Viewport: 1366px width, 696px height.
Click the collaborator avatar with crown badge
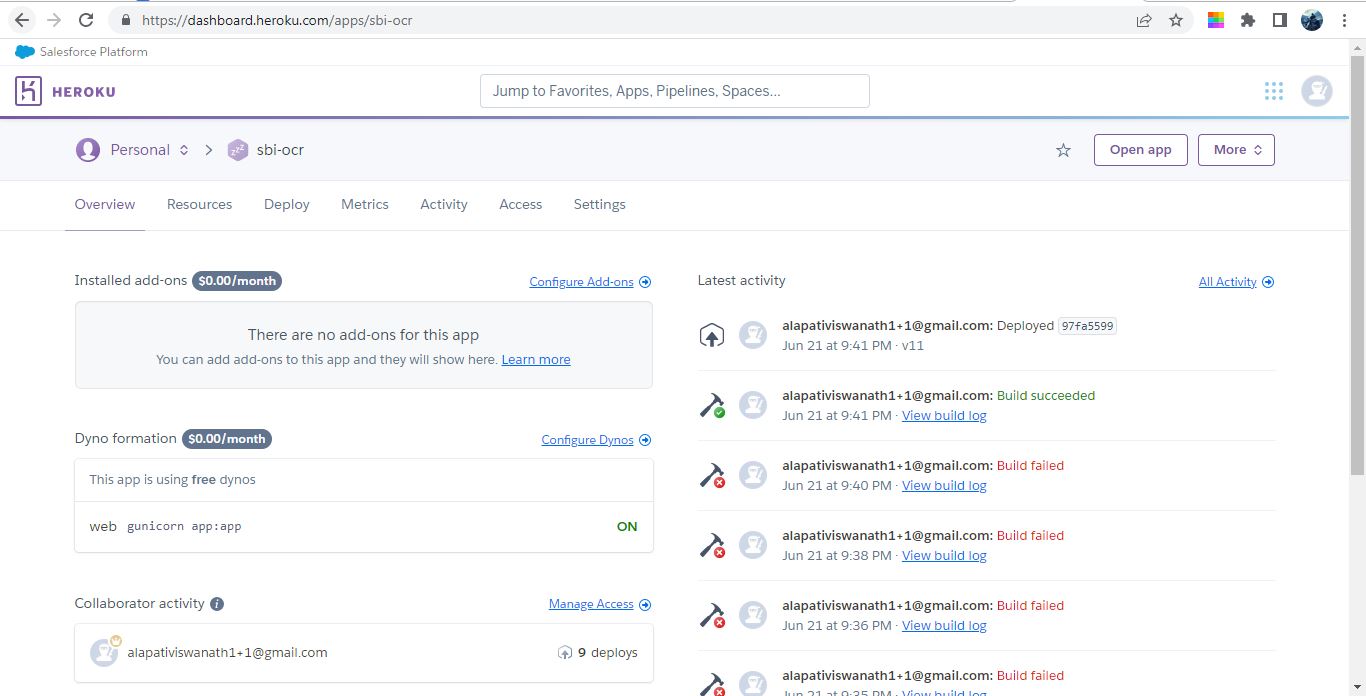(x=104, y=652)
